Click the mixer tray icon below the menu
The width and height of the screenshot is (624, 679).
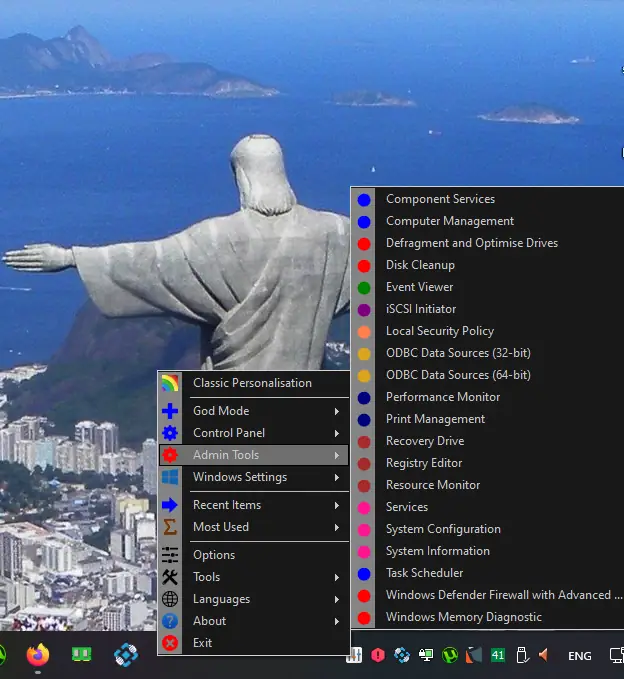click(354, 655)
